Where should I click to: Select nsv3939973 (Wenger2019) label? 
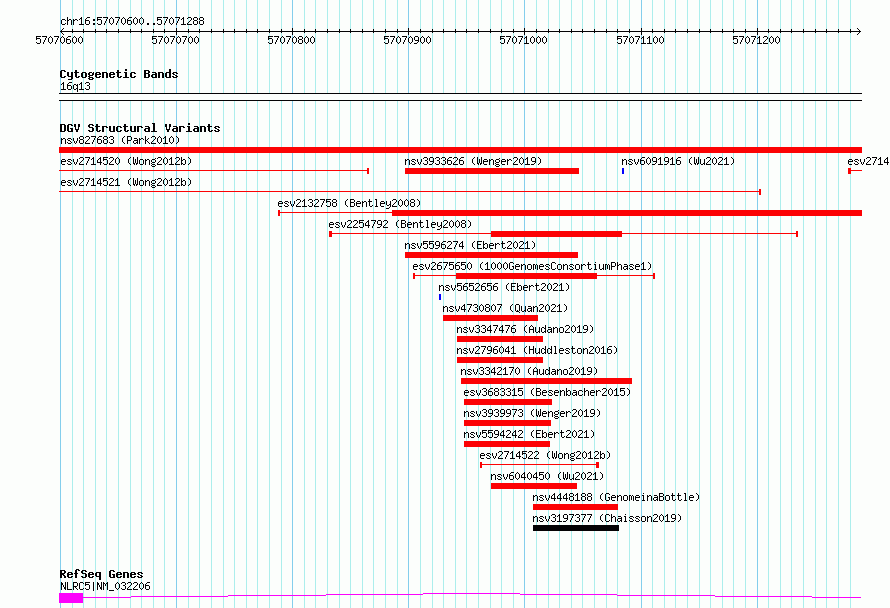(532, 413)
